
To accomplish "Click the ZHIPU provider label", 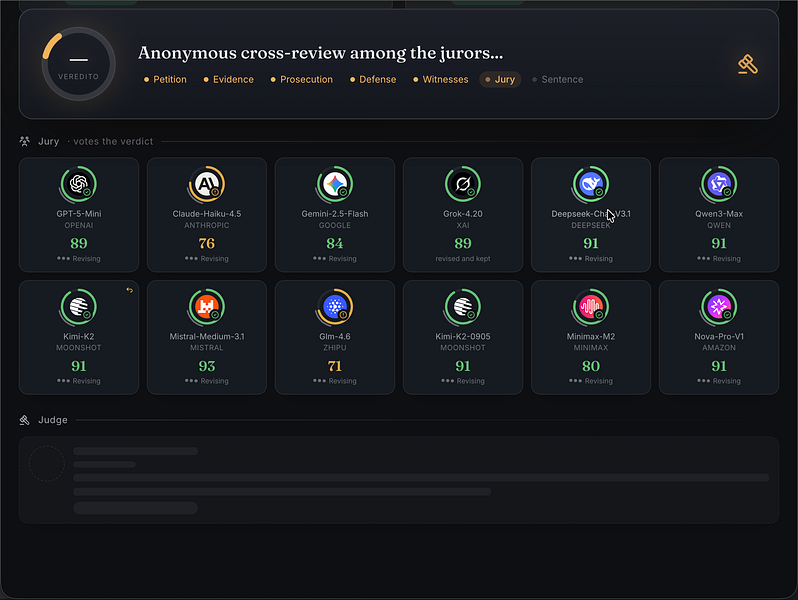I will pyautogui.click(x=335, y=348).
